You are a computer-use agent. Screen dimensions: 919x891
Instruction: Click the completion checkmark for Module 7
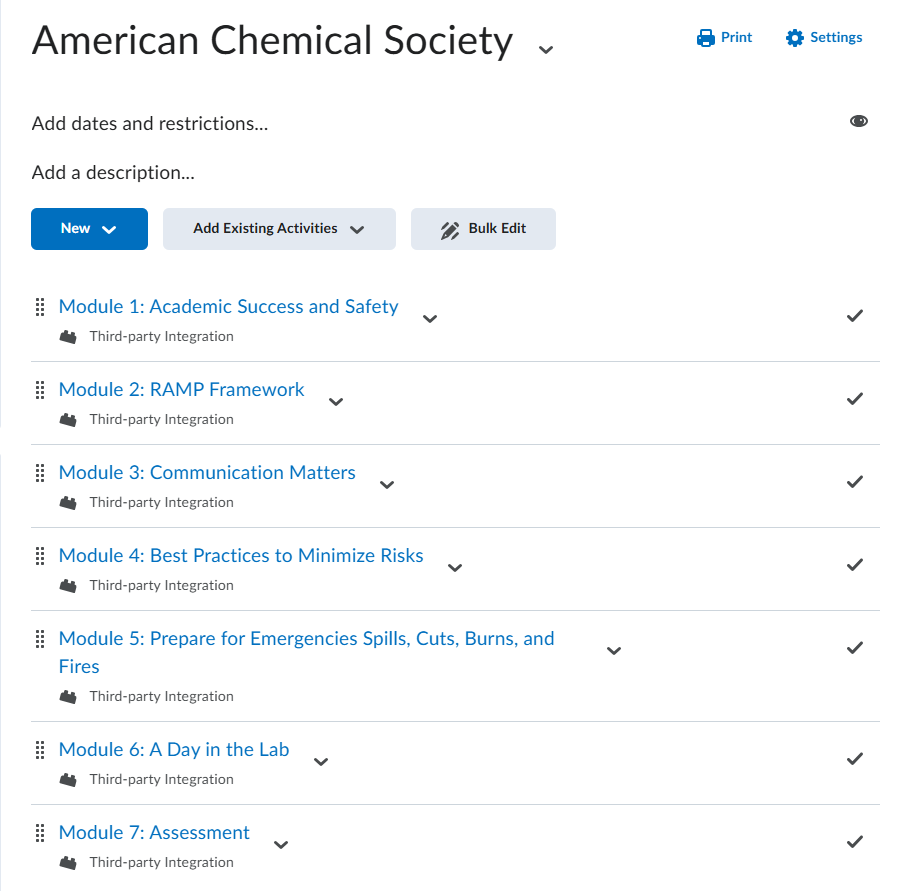tap(855, 842)
